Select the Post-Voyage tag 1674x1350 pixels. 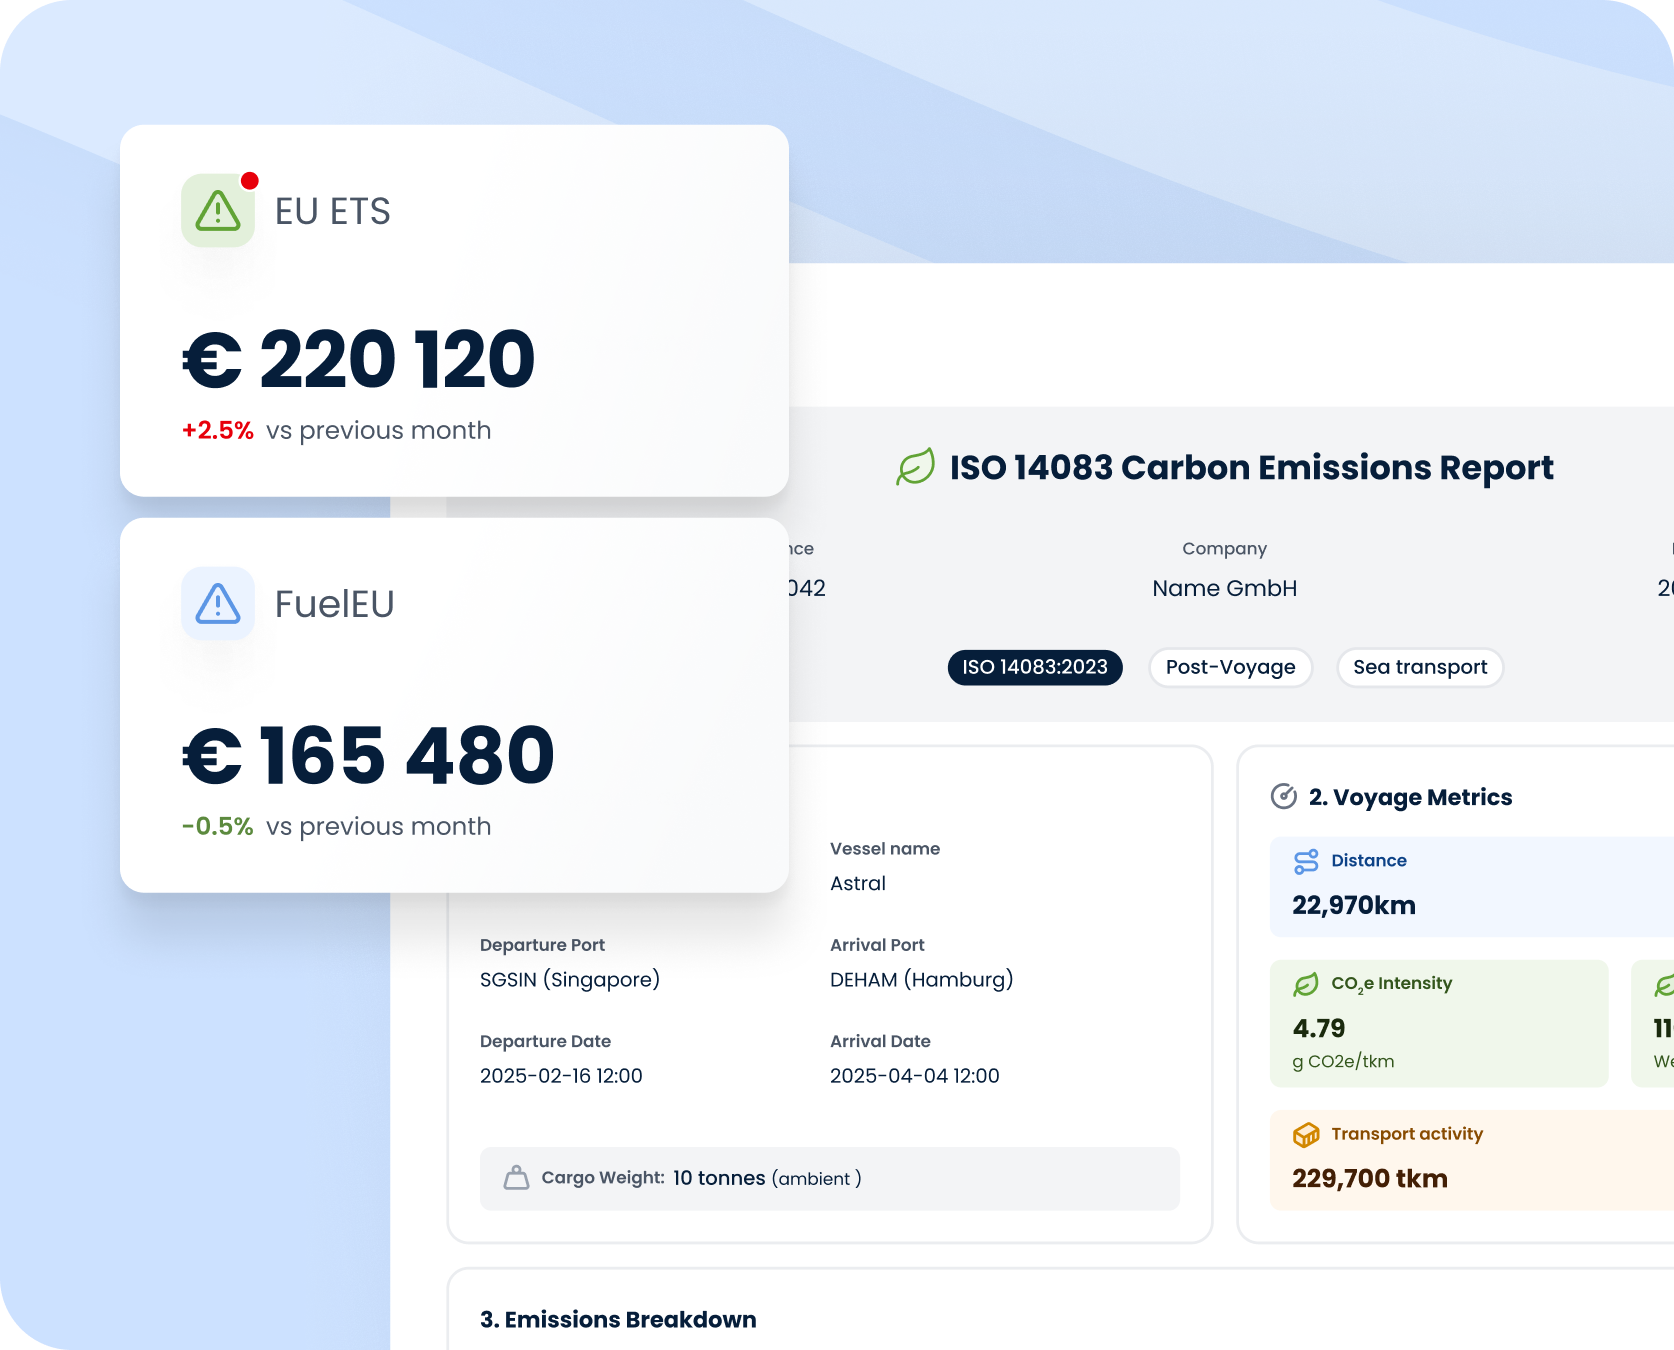1230,667
